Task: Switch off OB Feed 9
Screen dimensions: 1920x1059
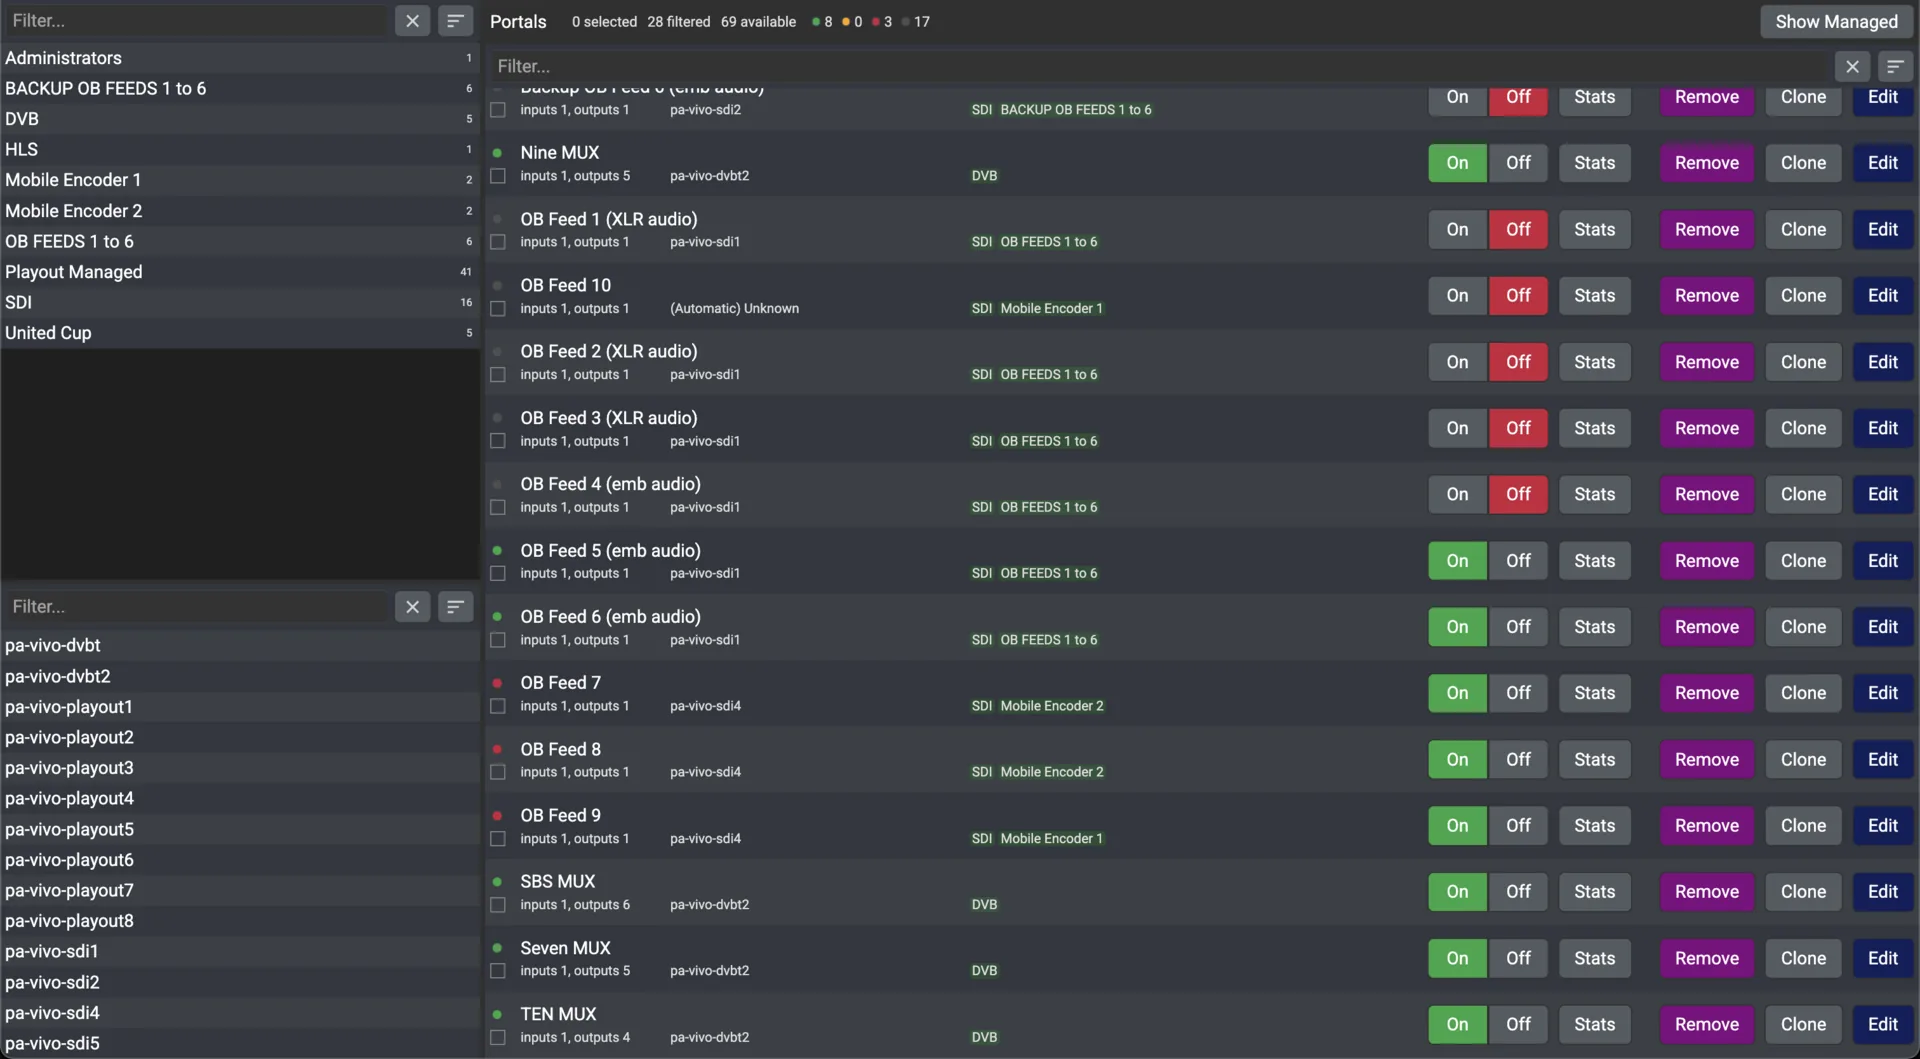Action: click(x=1518, y=826)
